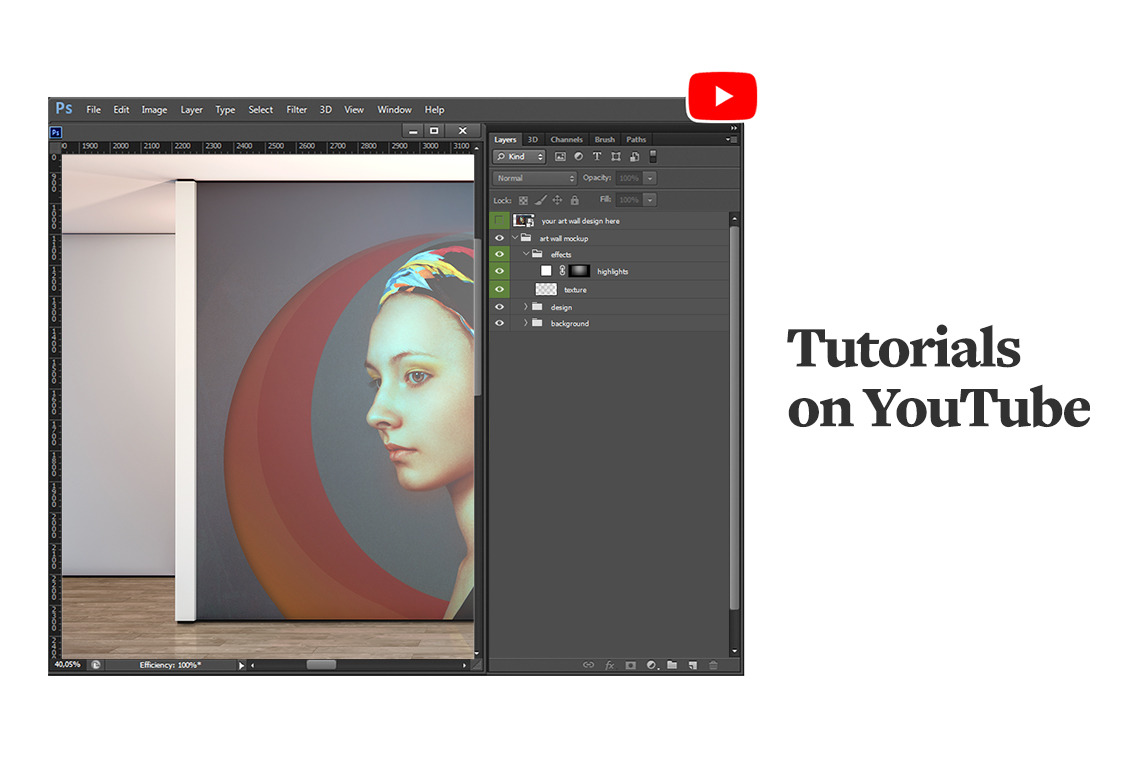Toggle lock transparent pixels

point(523,200)
